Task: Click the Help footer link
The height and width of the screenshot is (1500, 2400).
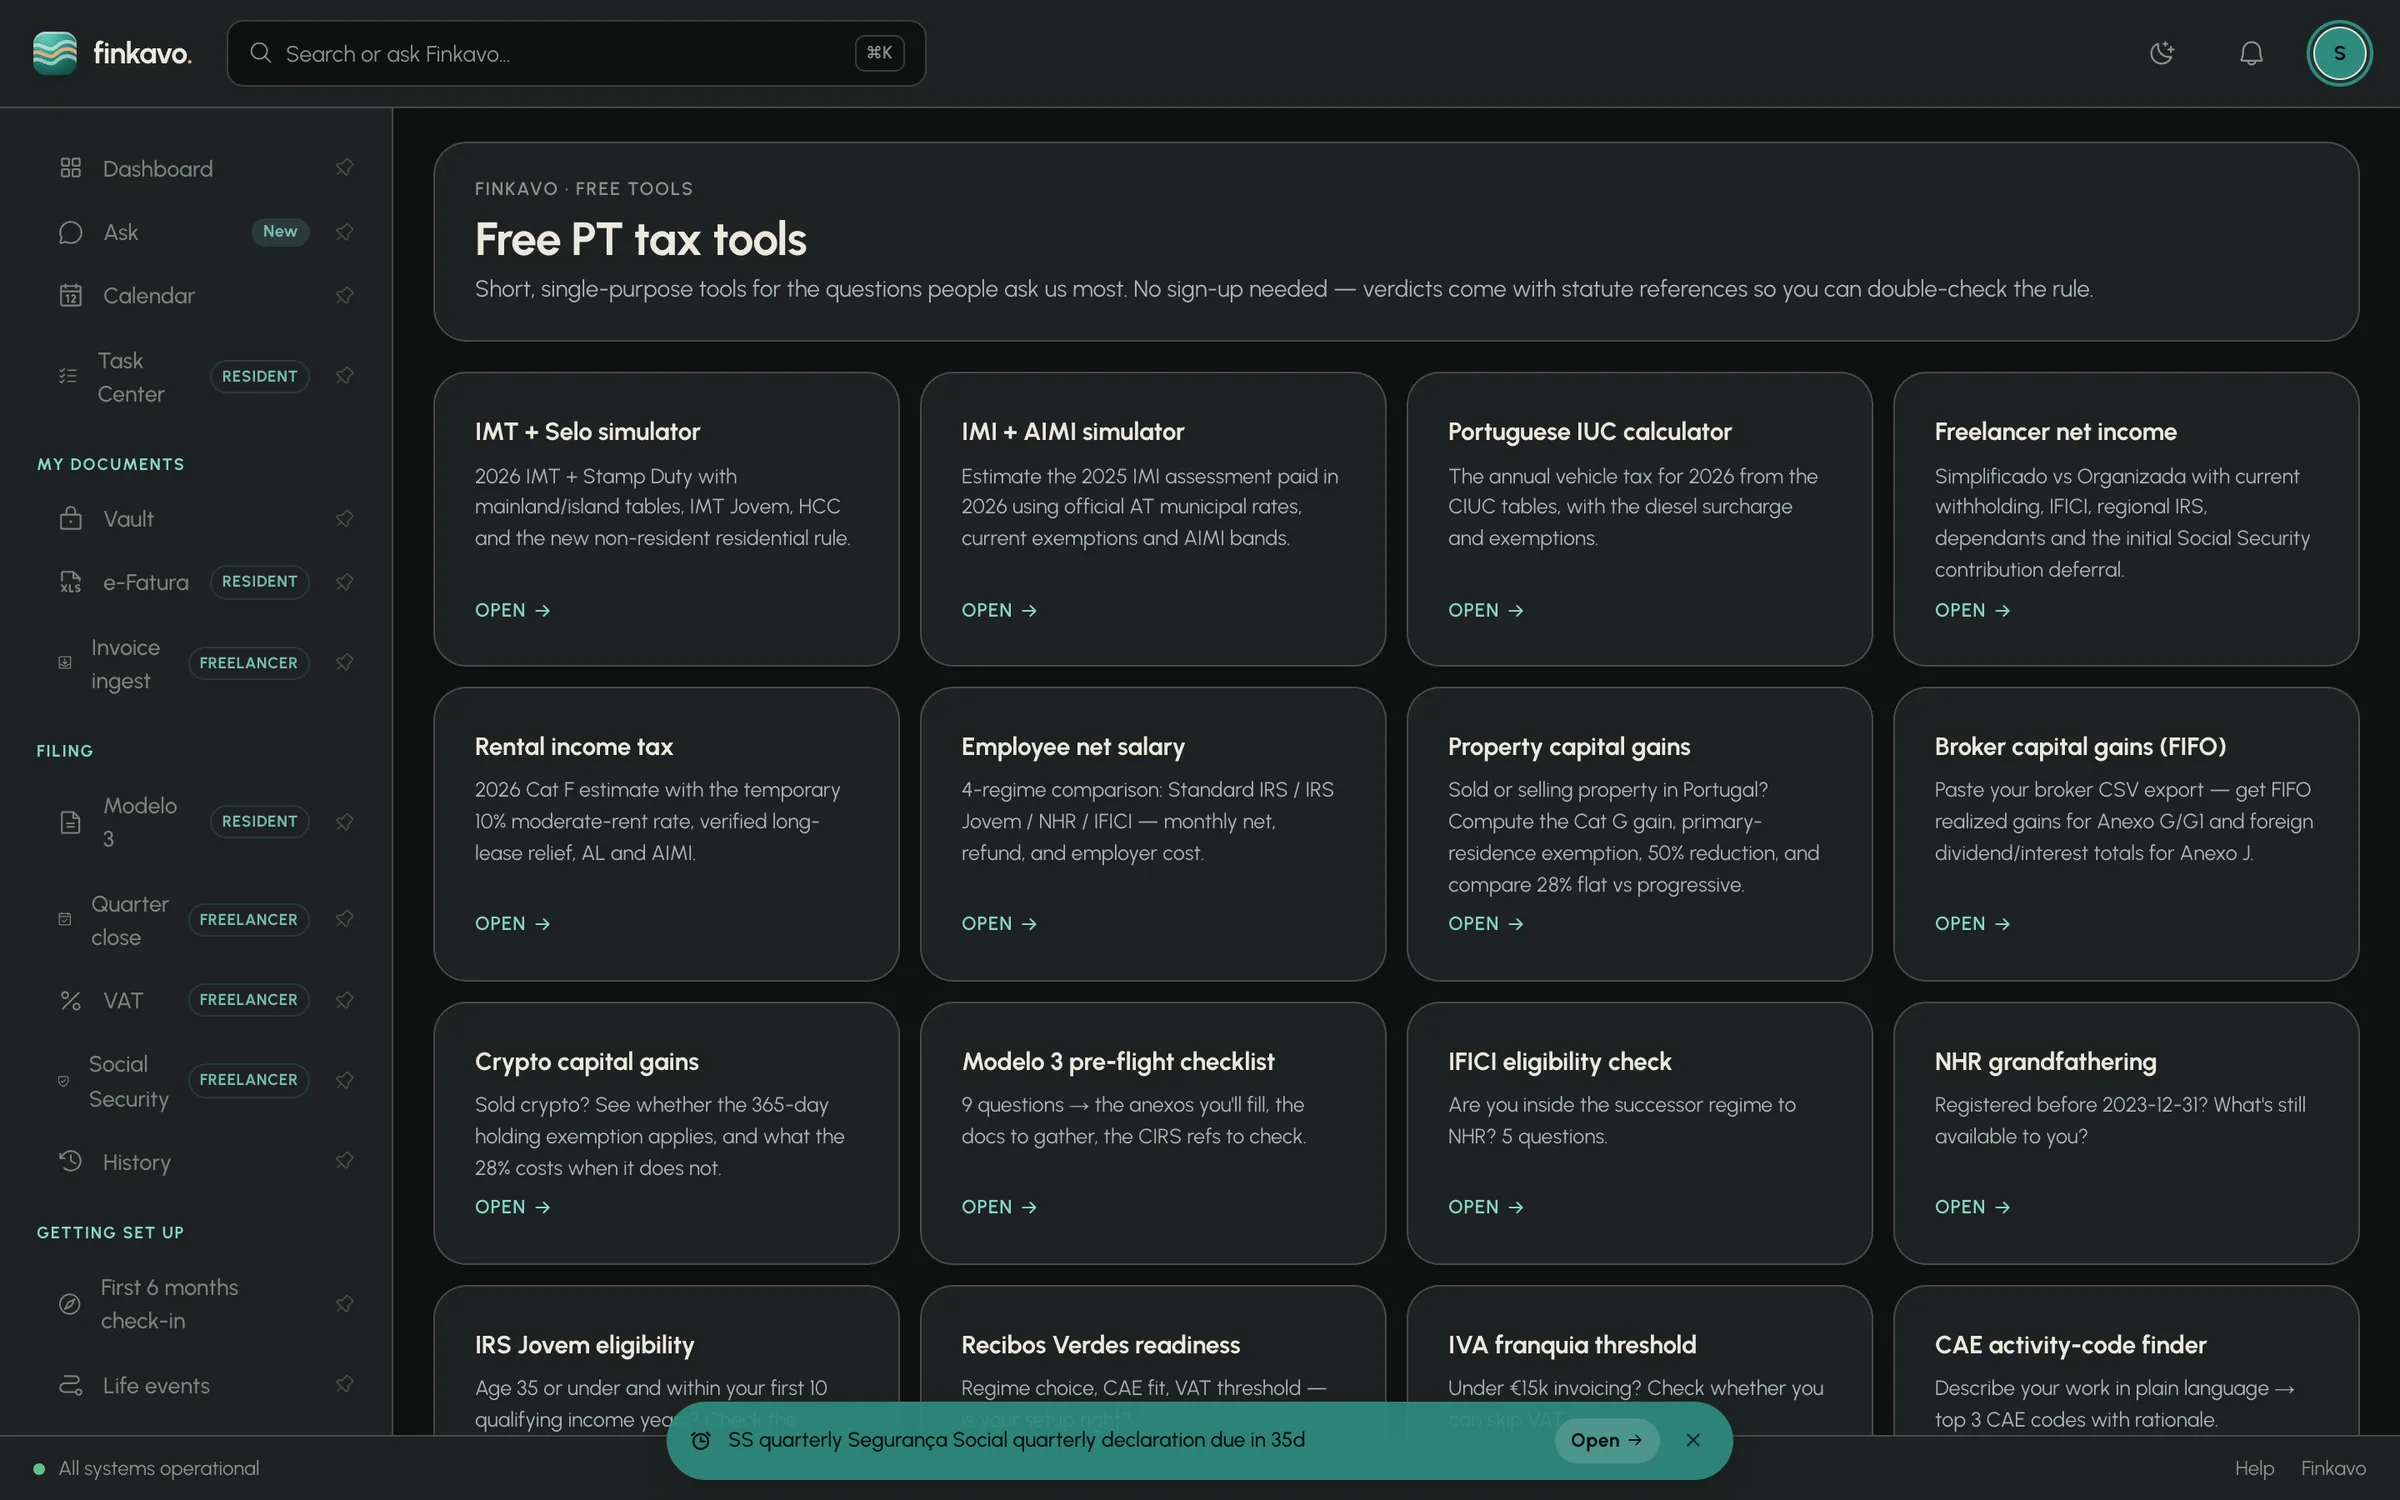Action: pyautogui.click(x=2254, y=1468)
